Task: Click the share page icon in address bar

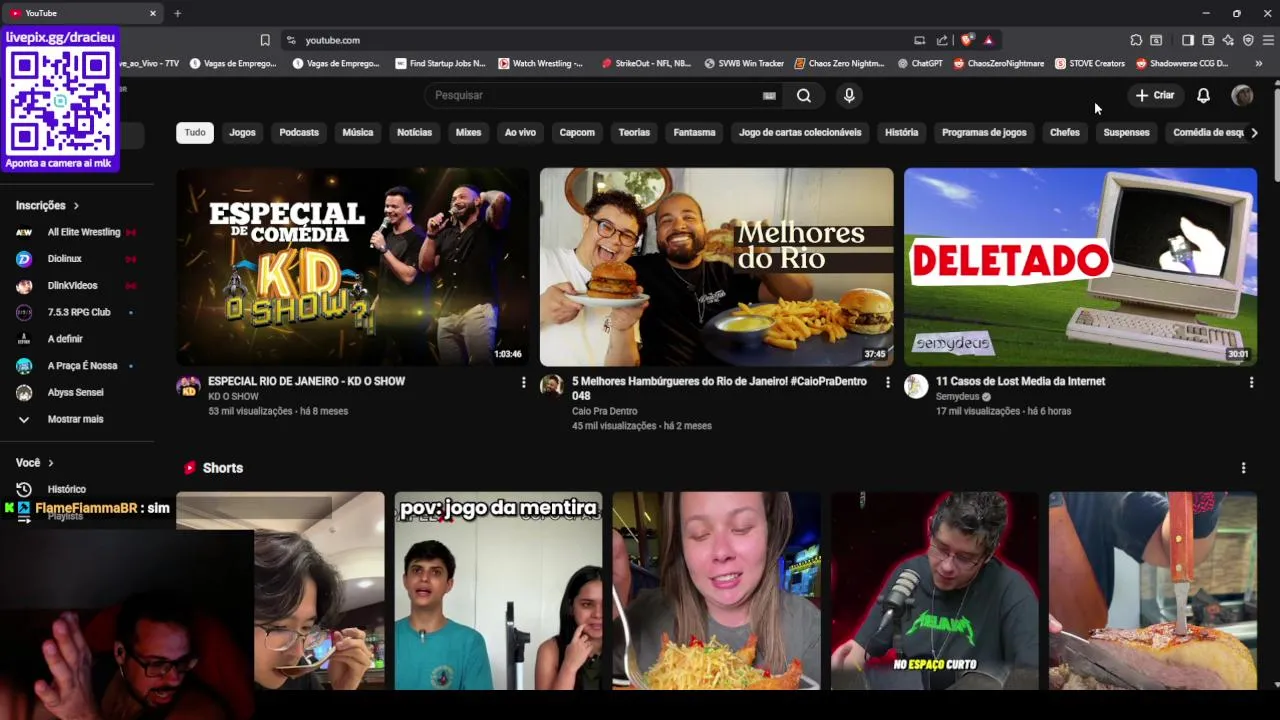Action: (x=942, y=40)
